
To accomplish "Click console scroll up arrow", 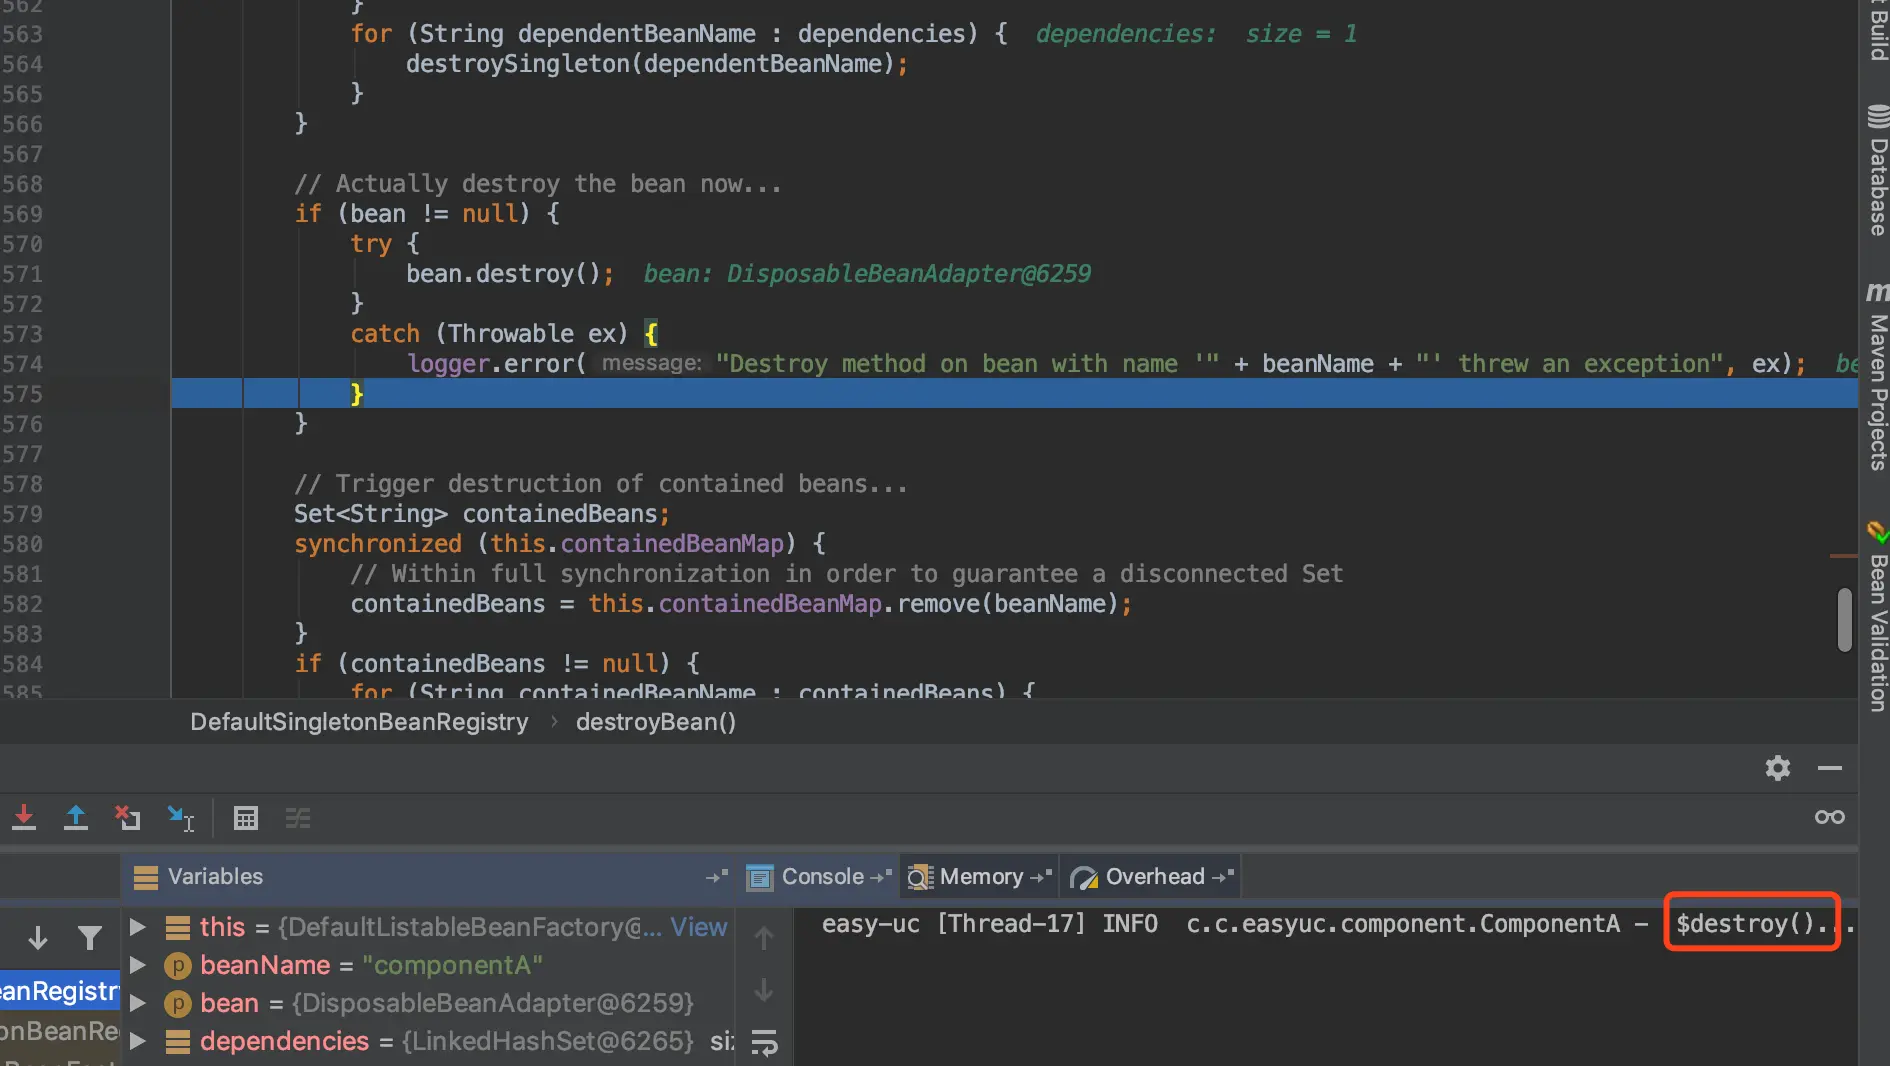I will click(x=764, y=938).
